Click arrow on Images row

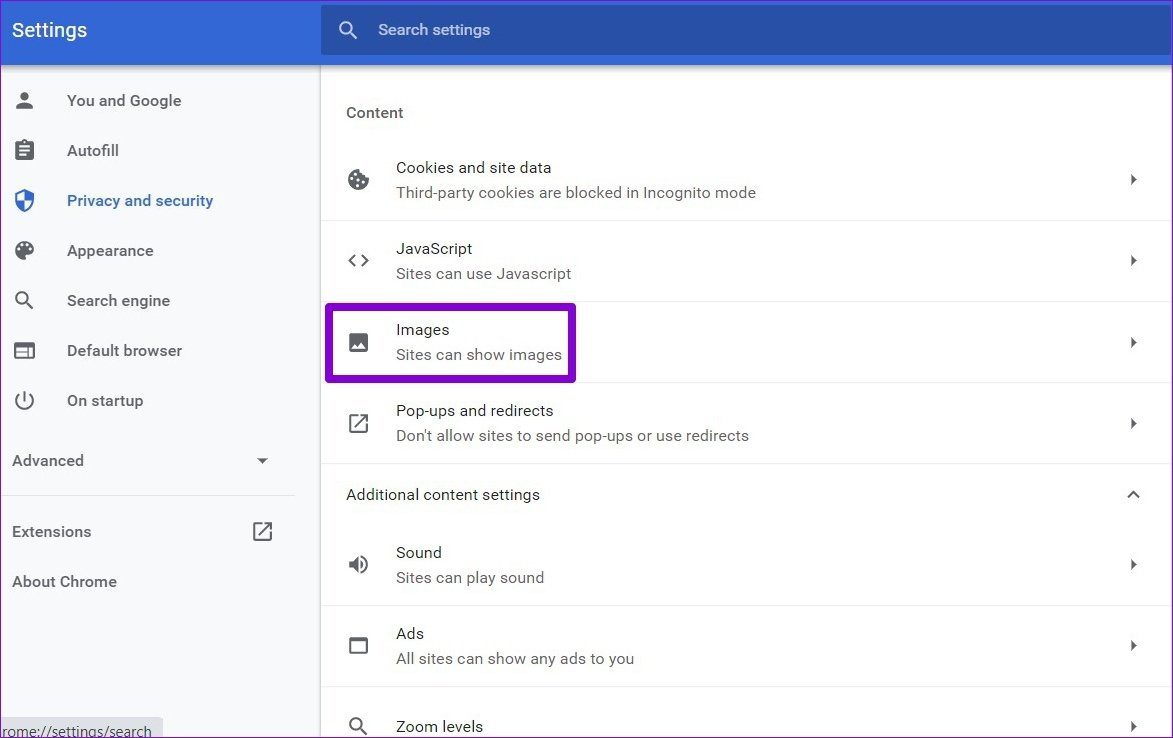(x=1133, y=342)
